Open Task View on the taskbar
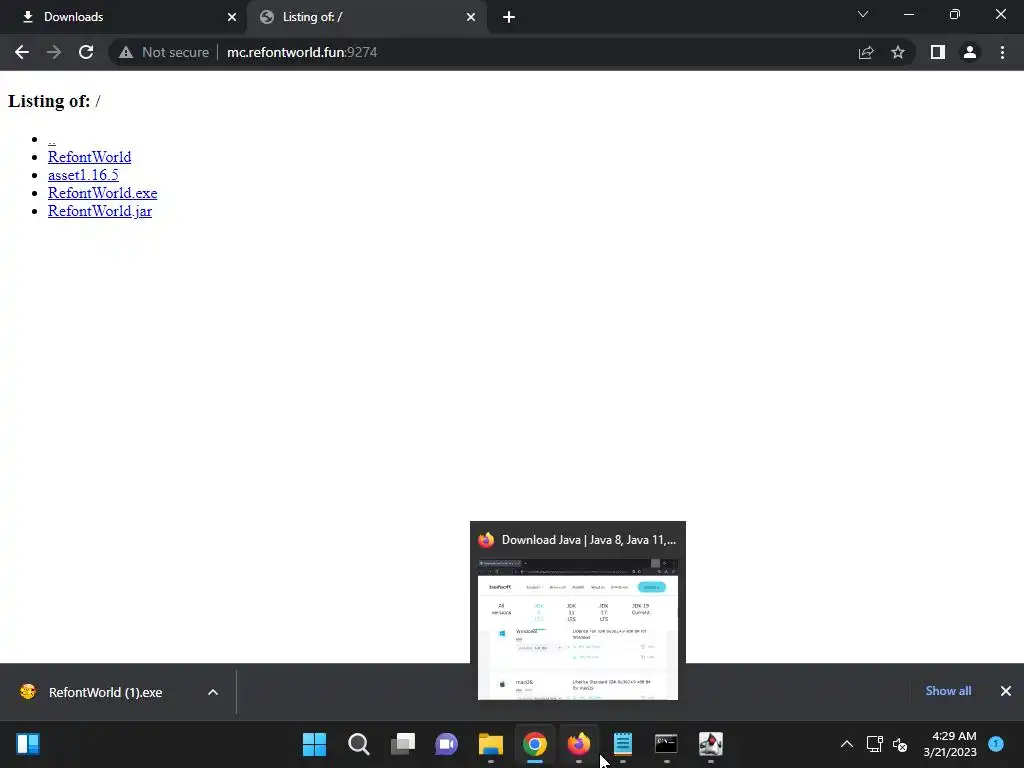The image size is (1024, 768). (x=403, y=744)
